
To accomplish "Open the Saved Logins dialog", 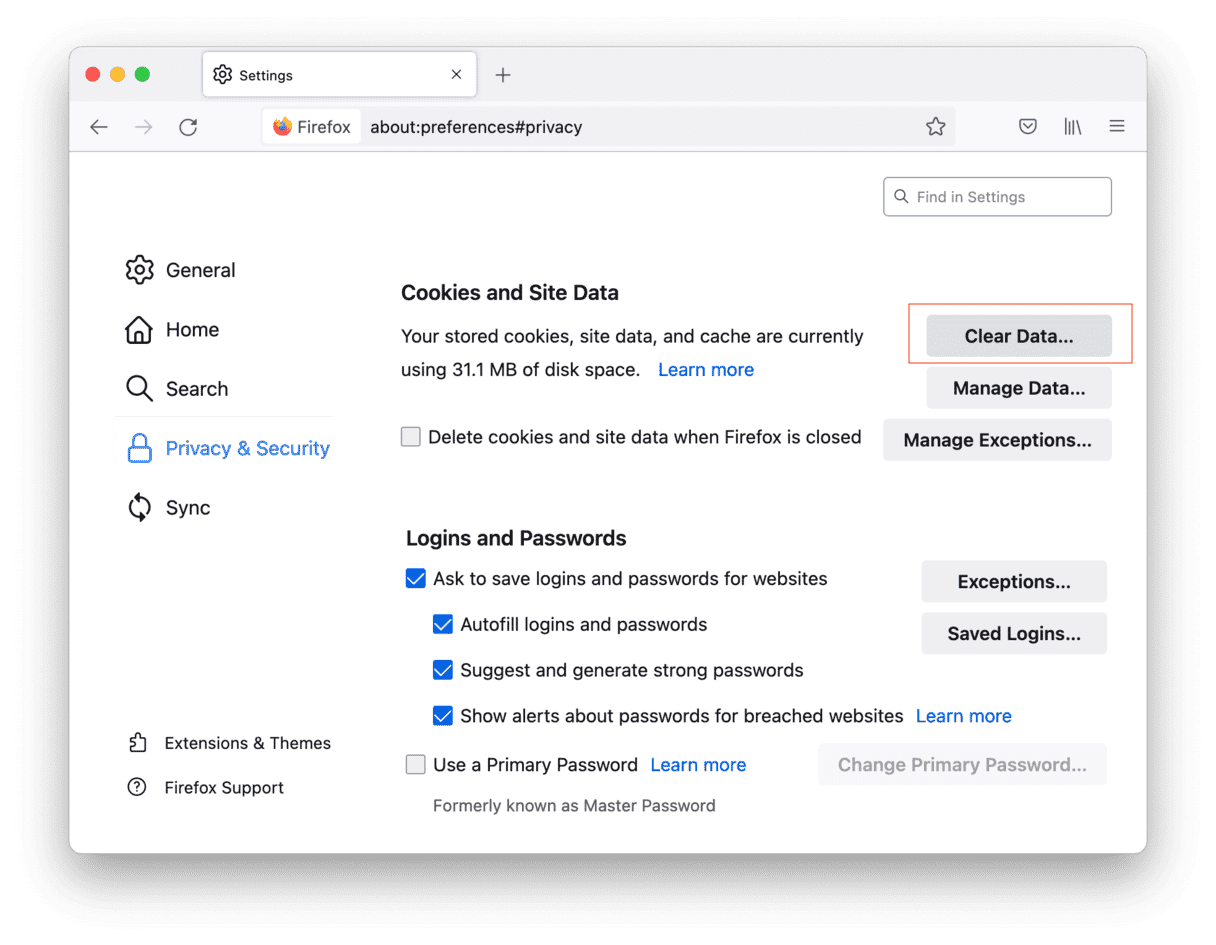I will 1013,634.
